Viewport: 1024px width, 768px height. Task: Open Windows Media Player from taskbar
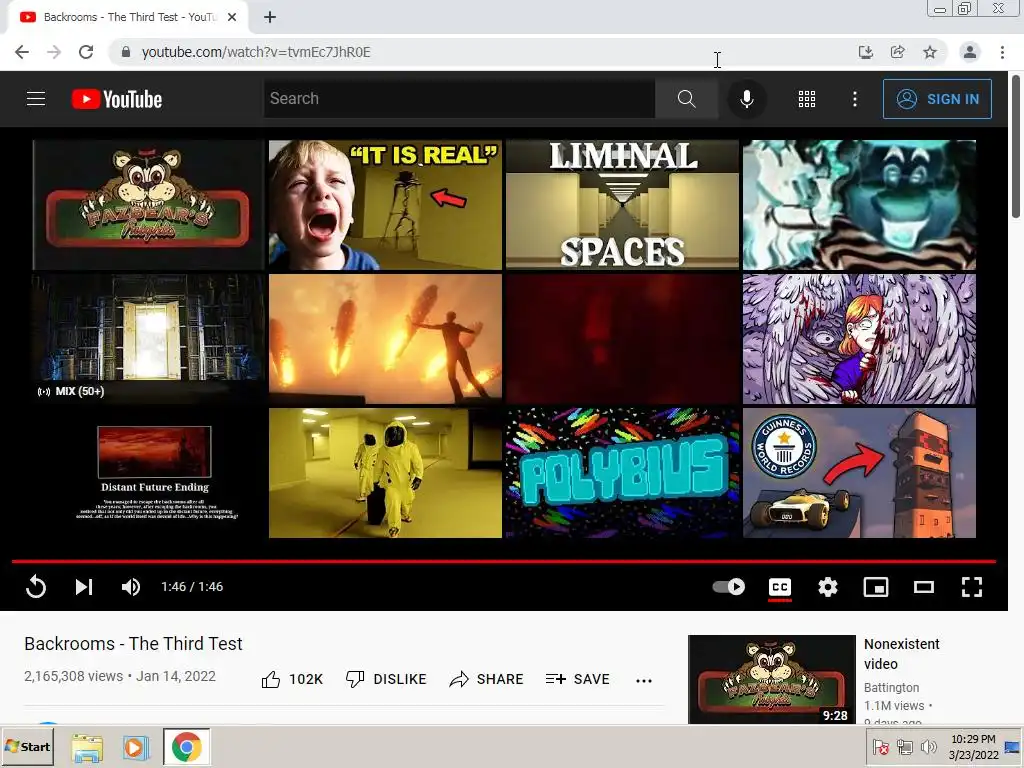tap(136, 747)
